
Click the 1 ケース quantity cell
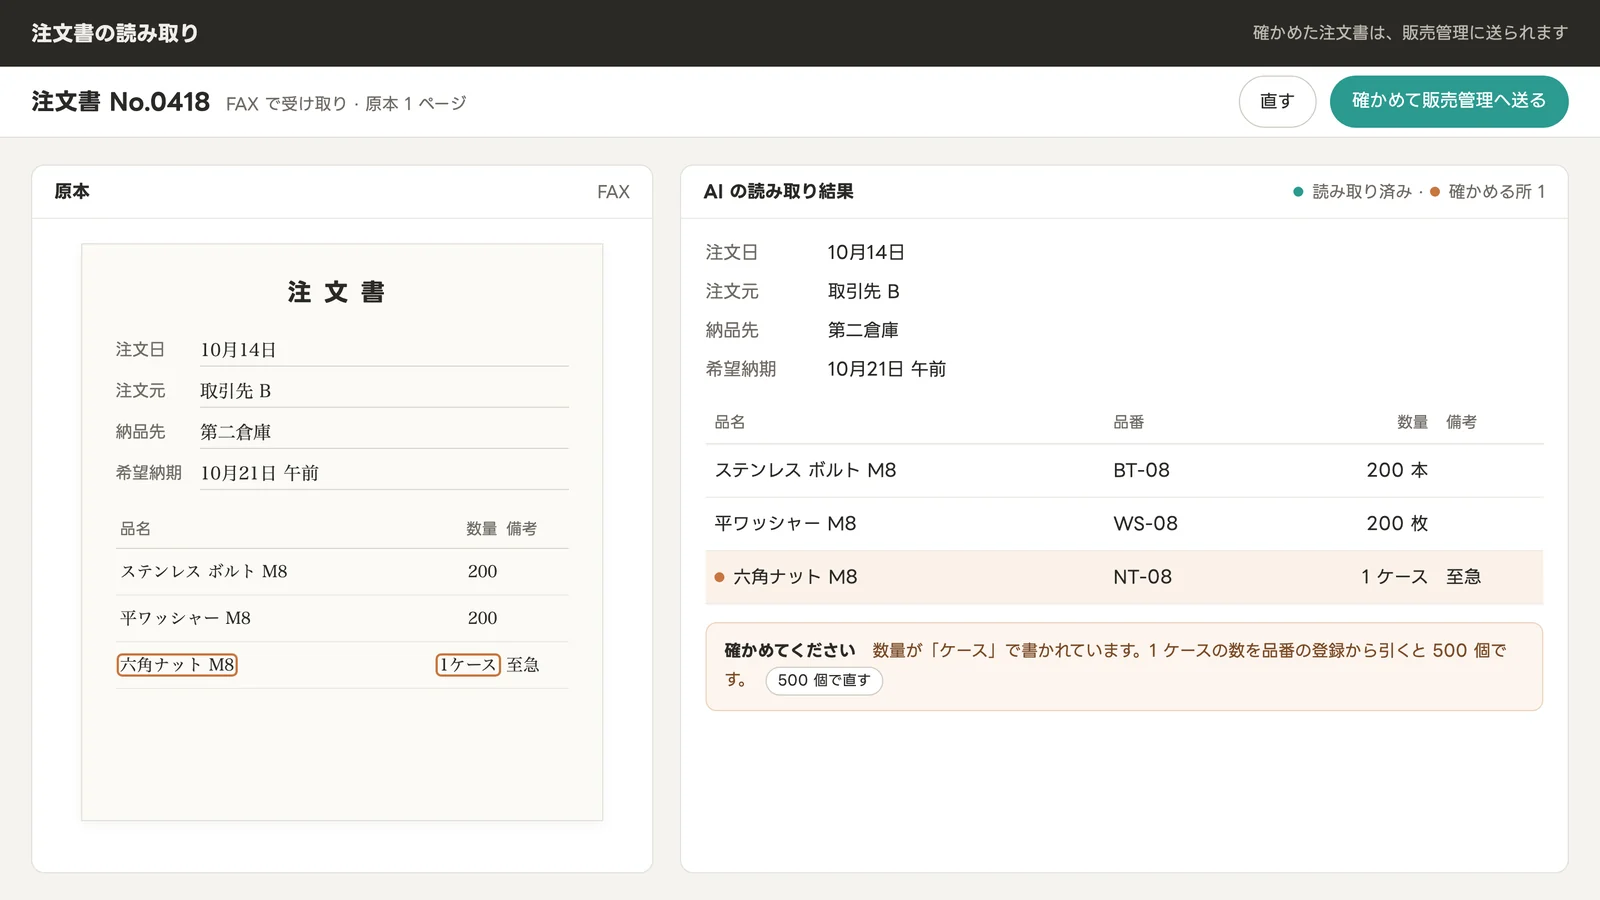coord(1394,577)
